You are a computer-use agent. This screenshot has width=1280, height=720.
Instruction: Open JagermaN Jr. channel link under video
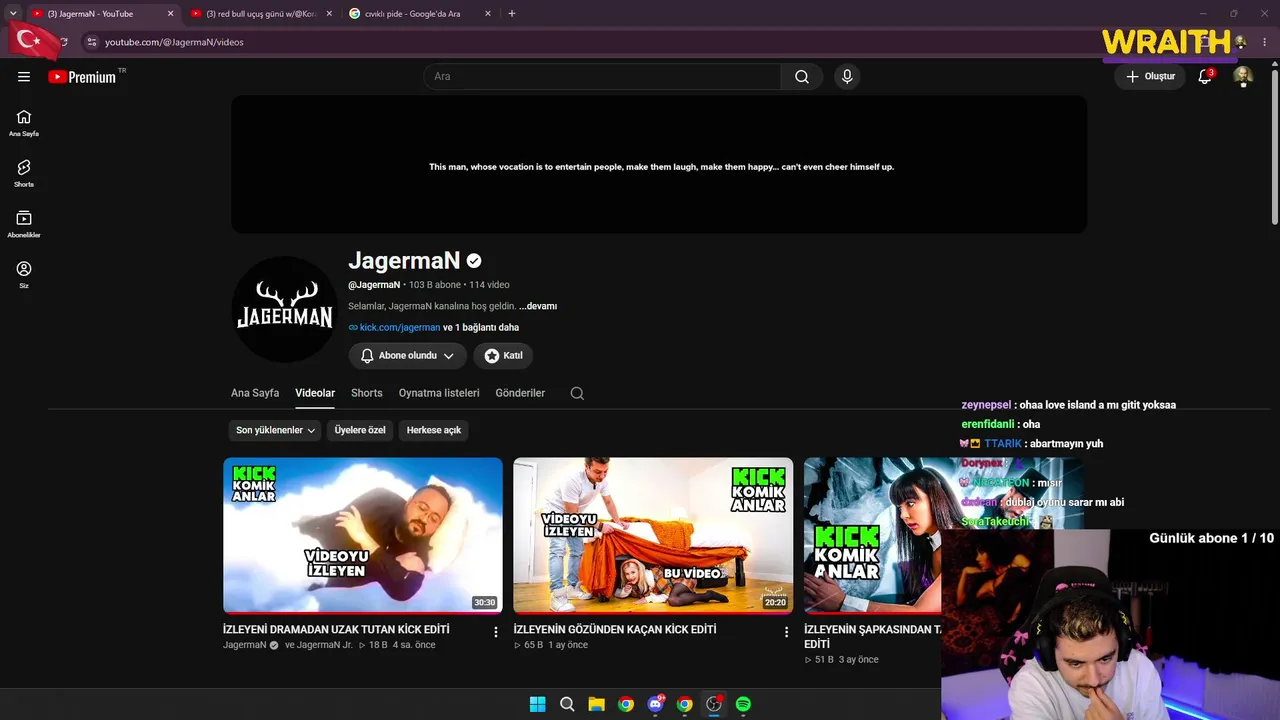coord(325,645)
